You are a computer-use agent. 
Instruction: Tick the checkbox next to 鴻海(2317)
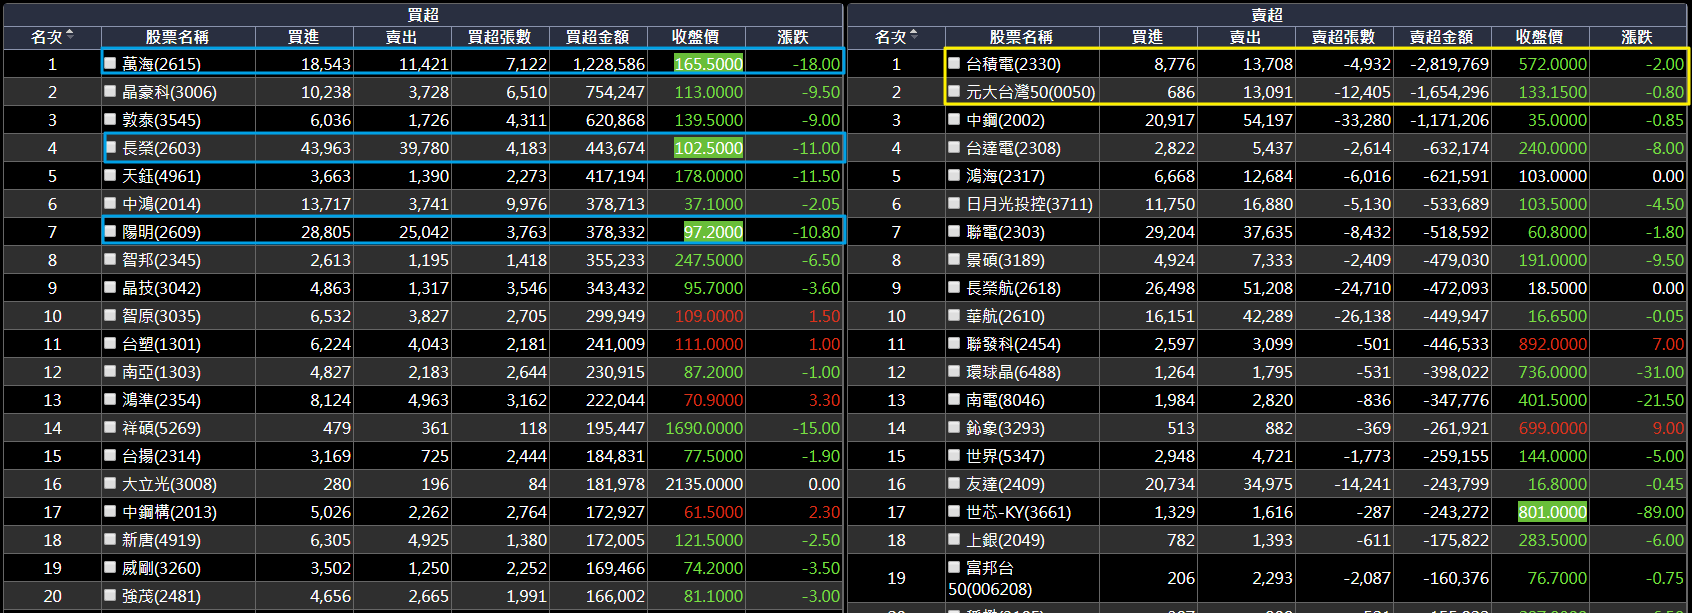click(955, 175)
